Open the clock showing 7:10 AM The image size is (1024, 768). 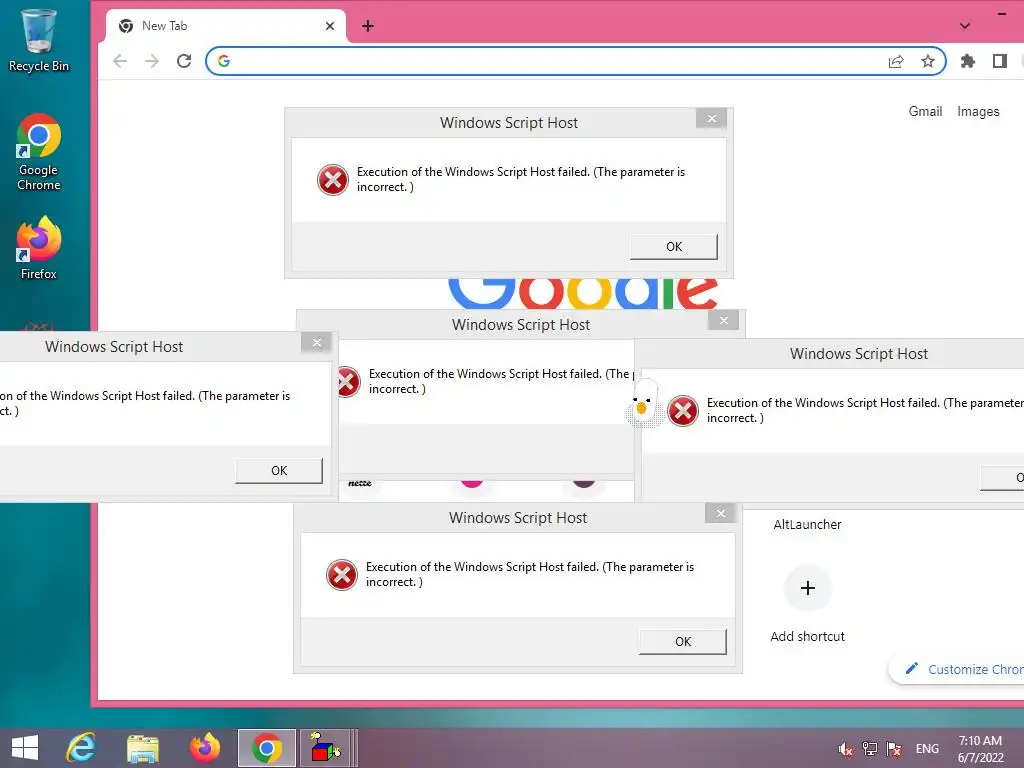click(980, 749)
